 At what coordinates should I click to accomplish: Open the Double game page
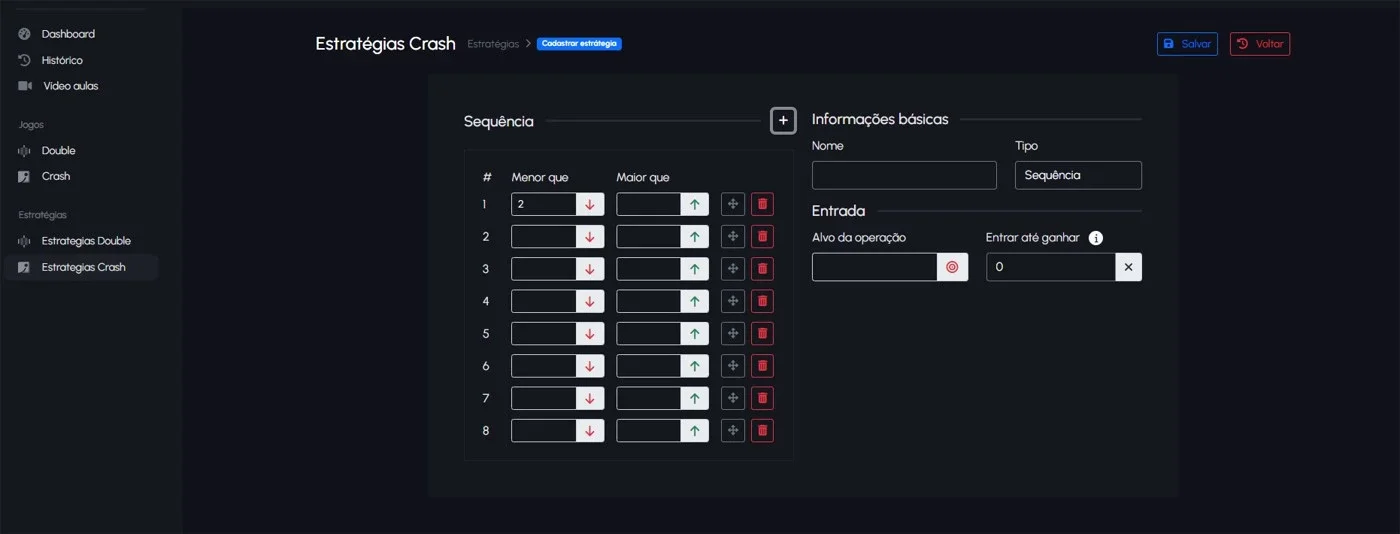[x=58, y=151]
